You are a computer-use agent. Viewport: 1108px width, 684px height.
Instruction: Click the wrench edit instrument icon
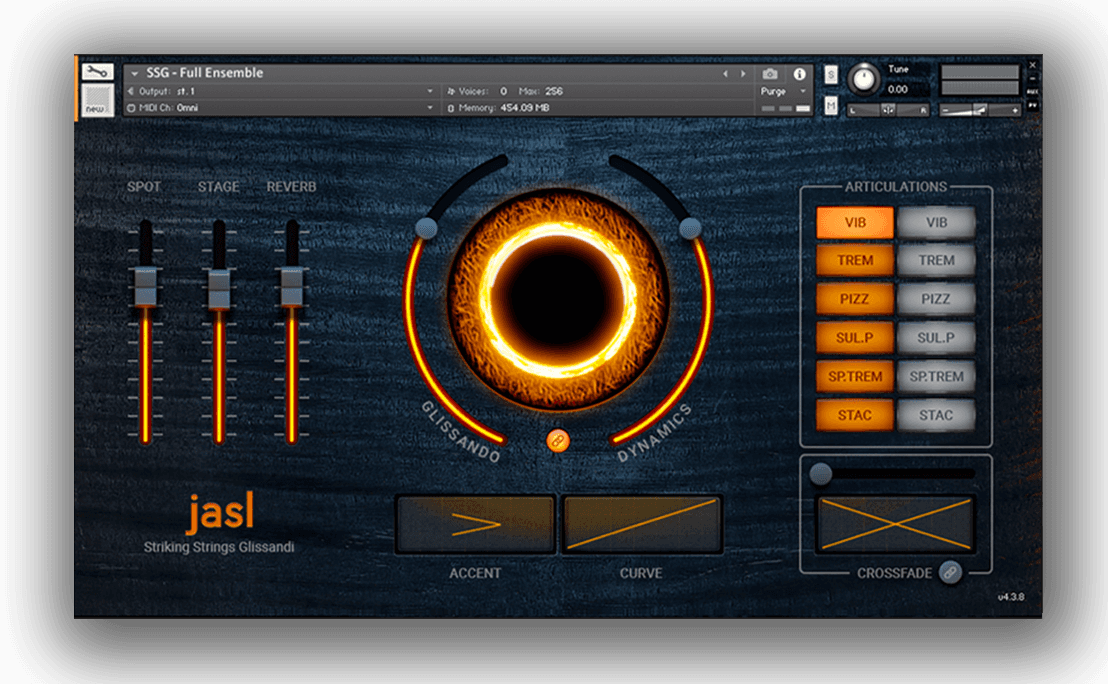(x=97, y=72)
